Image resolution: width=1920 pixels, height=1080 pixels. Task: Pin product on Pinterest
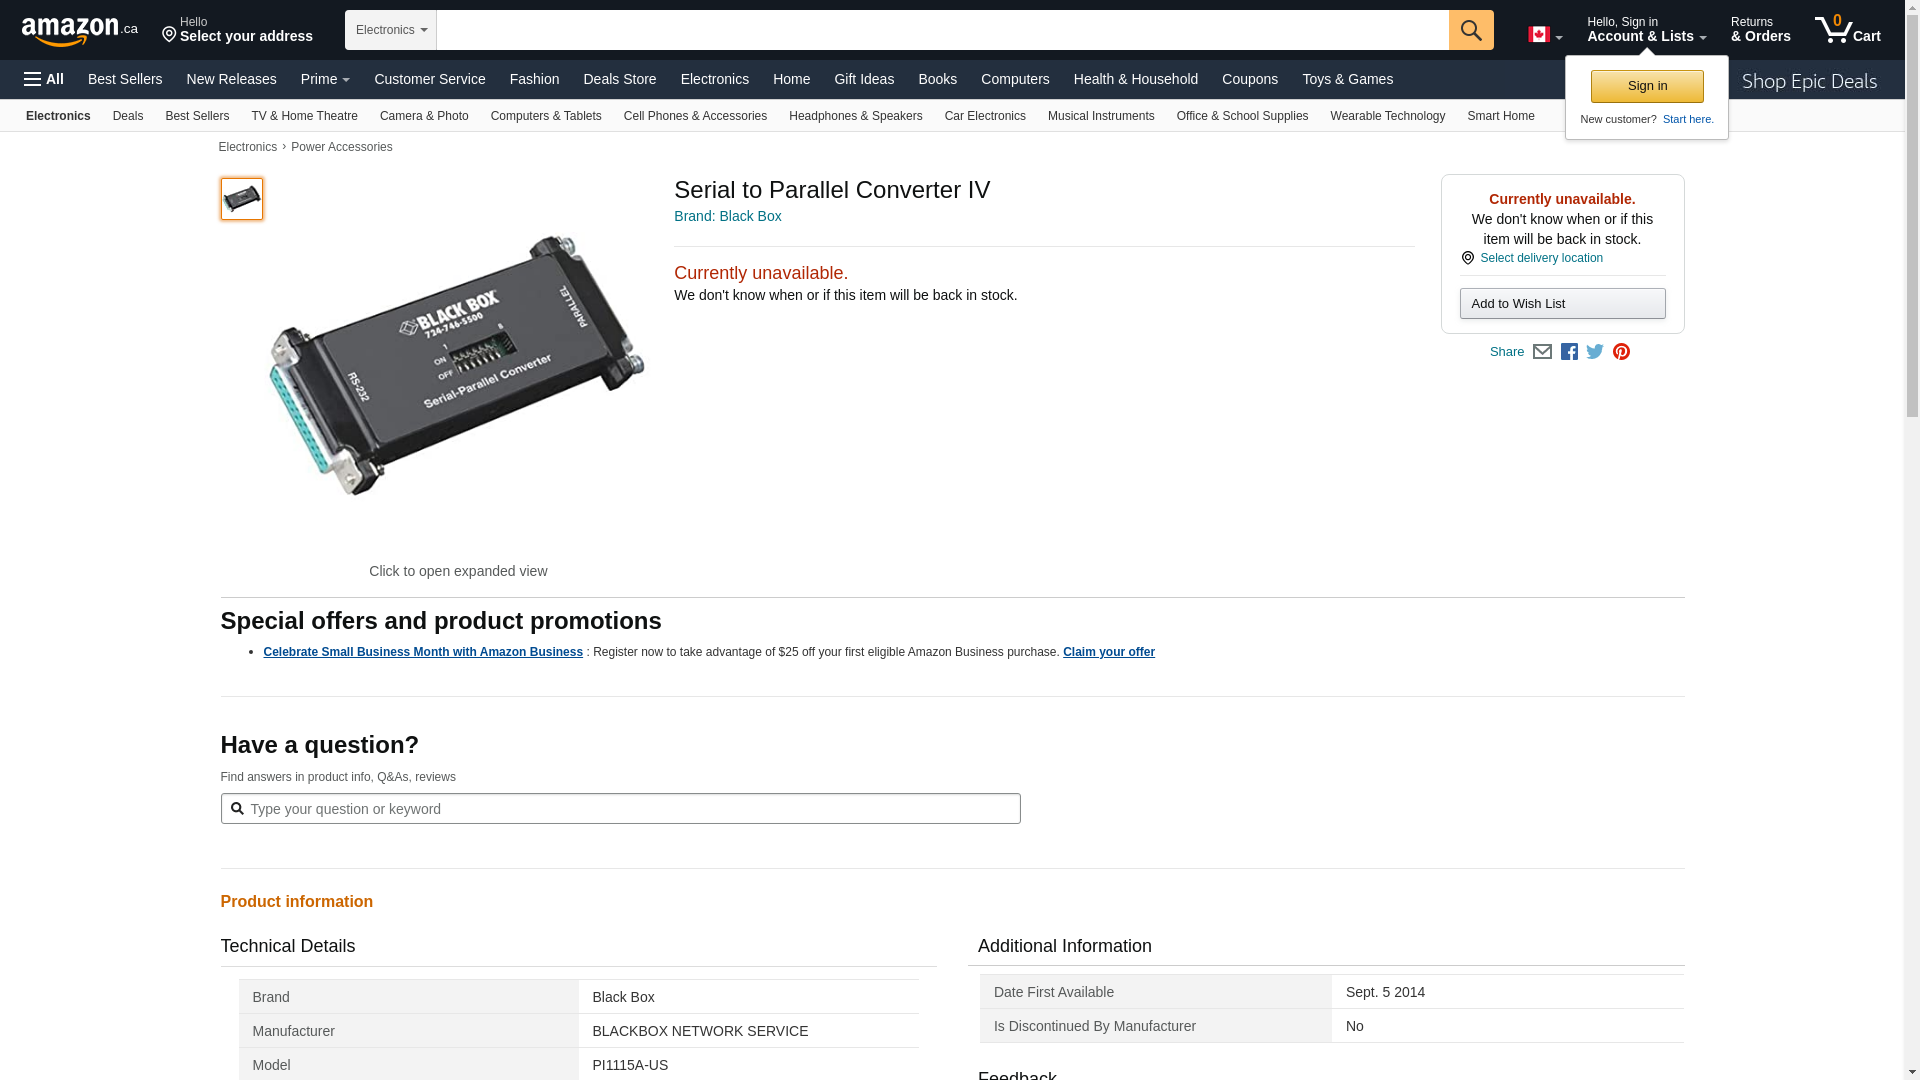point(1621,352)
